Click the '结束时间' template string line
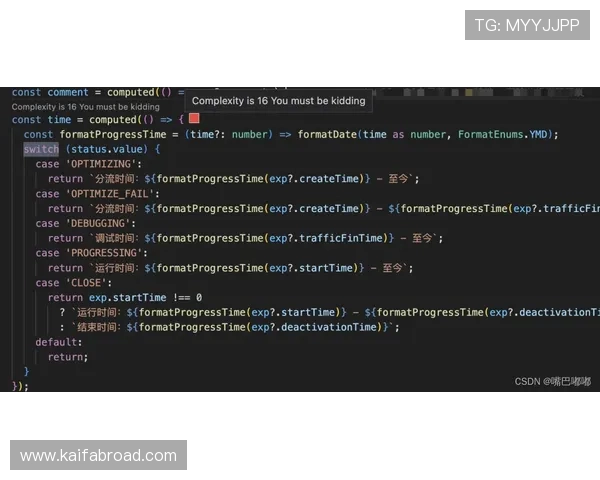Image resolution: width=600 pixels, height=480 pixels. [x=230, y=327]
